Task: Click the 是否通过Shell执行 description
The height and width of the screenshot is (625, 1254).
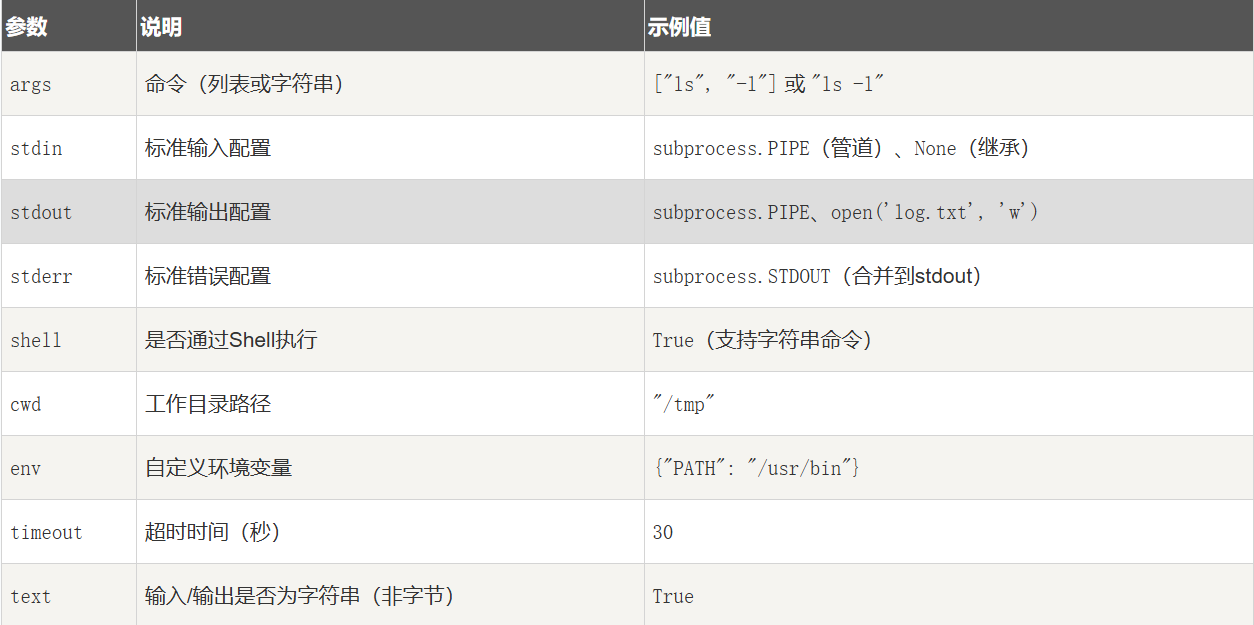Action: point(231,341)
